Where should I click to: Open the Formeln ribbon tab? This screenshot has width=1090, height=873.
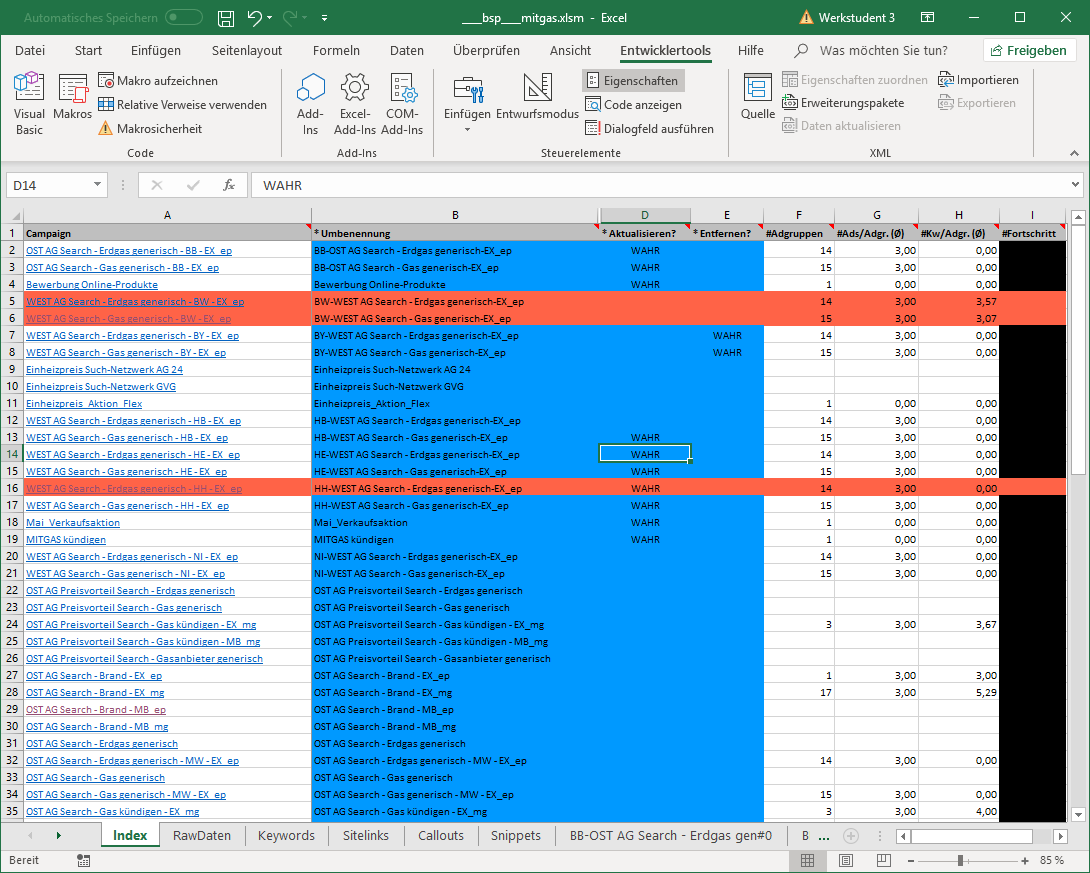pyautogui.click(x=336, y=51)
